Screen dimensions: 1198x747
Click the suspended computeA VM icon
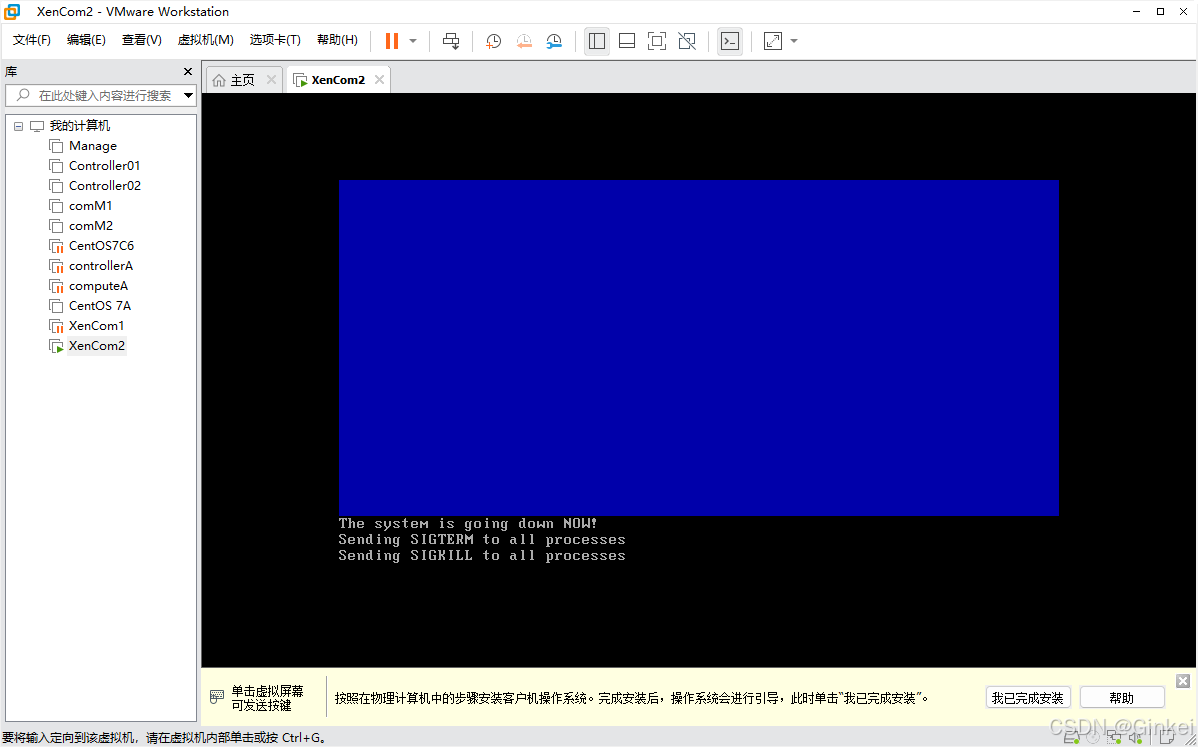tap(56, 286)
